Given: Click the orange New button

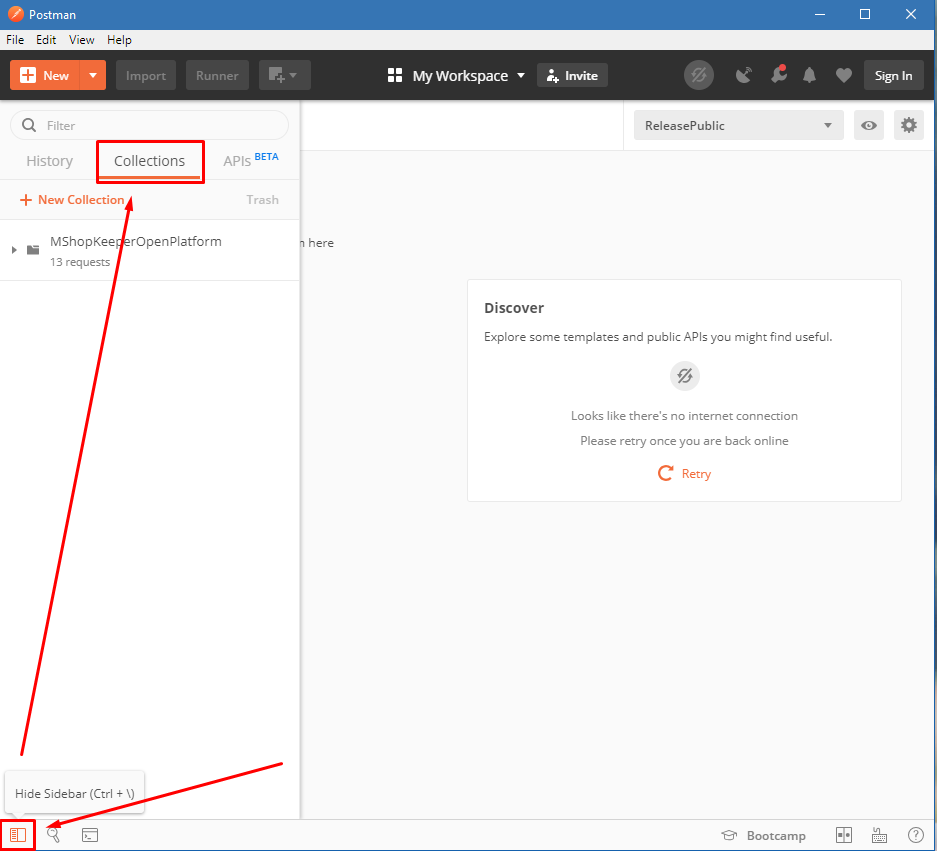Looking at the screenshot, I should pos(45,75).
